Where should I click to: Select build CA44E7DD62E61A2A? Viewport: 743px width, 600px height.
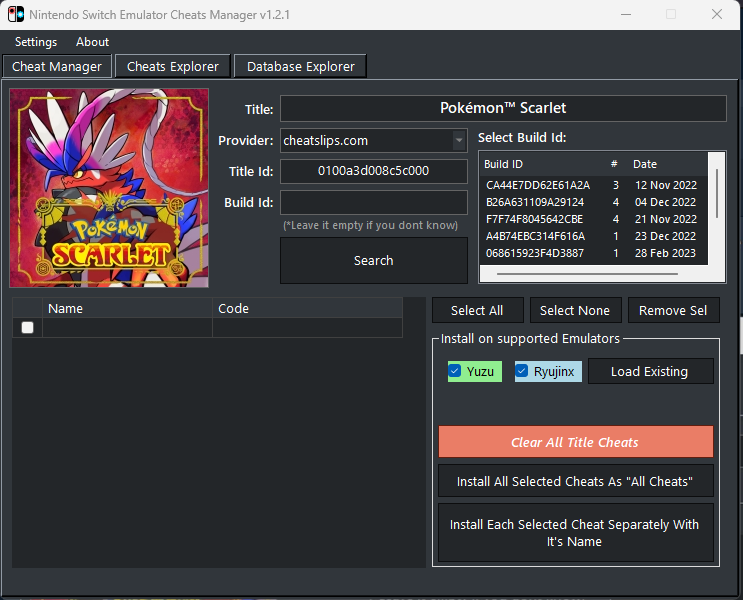(538, 185)
